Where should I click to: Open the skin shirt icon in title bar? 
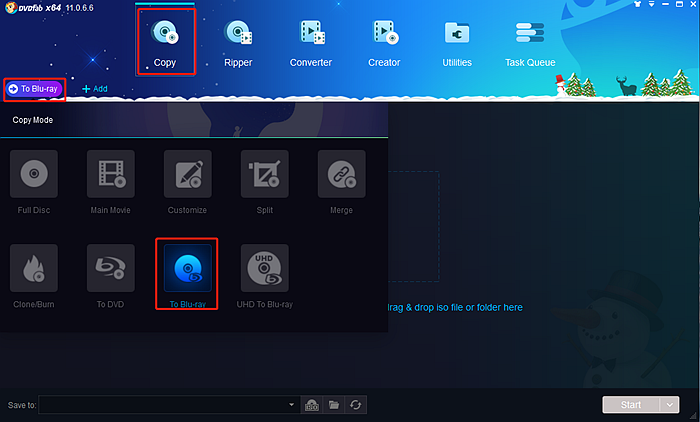point(637,4)
